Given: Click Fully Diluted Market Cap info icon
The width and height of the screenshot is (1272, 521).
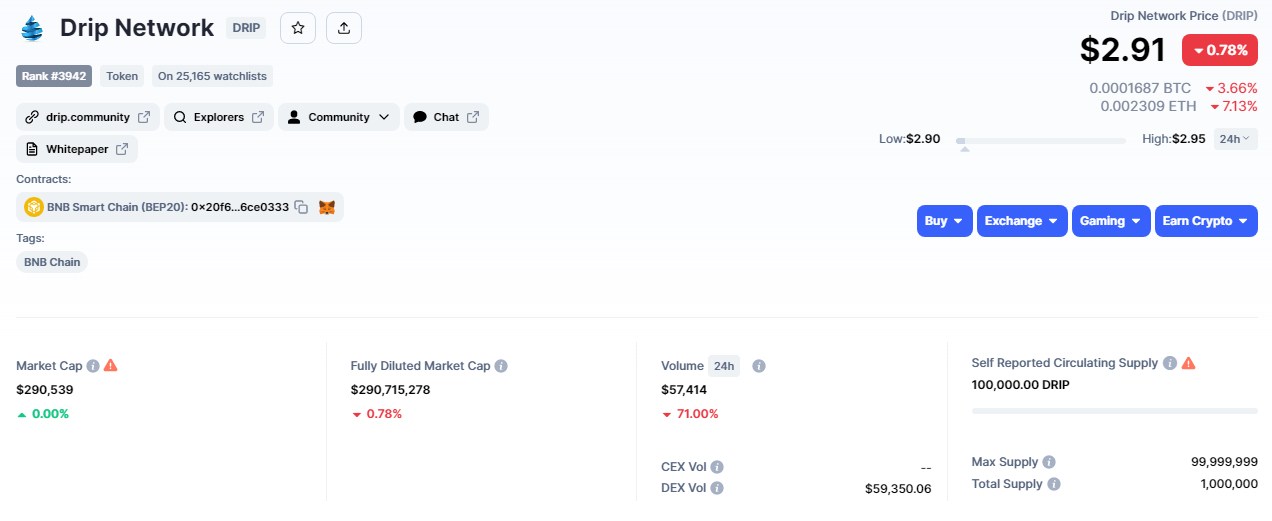Looking at the screenshot, I should [x=501, y=366].
